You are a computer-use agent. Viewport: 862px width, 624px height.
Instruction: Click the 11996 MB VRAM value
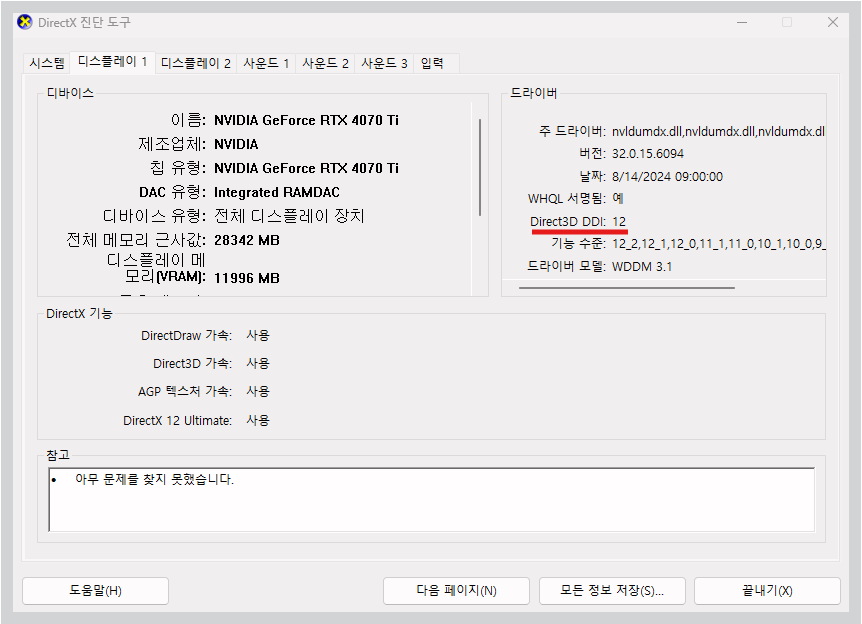pyautogui.click(x=247, y=278)
